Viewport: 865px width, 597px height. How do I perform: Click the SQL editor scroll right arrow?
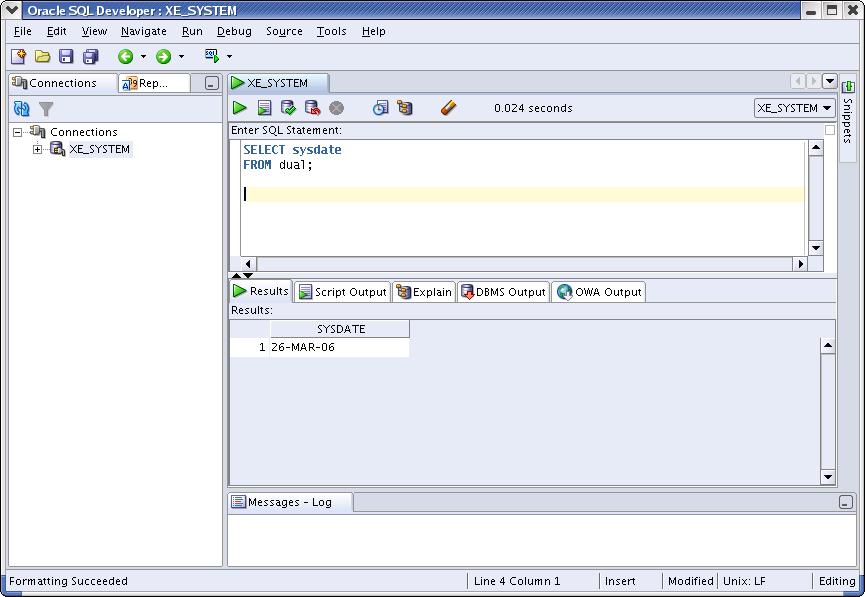800,264
